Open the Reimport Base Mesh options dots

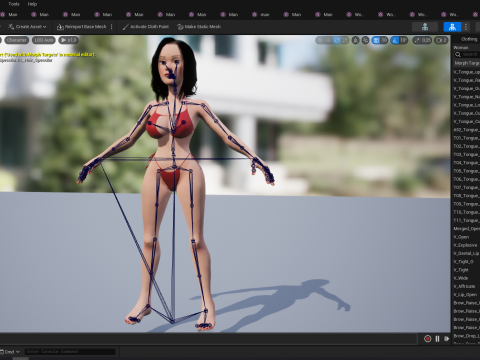tap(111, 27)
